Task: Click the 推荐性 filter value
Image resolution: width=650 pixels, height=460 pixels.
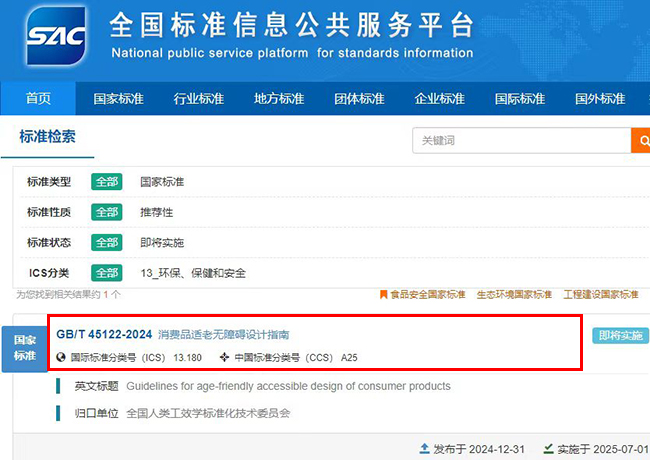Action: coord(157,212)
